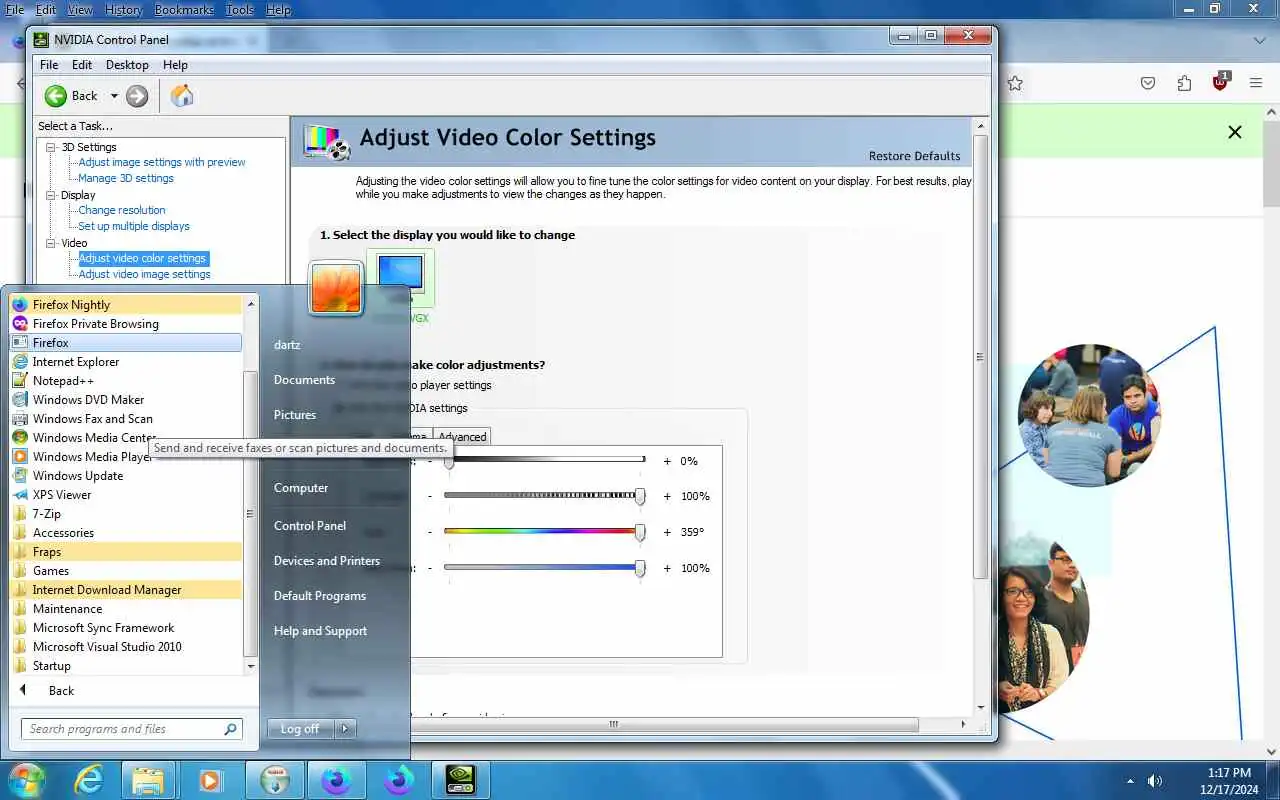Open NVIDIA Control Panel File menu

point(49,65)
